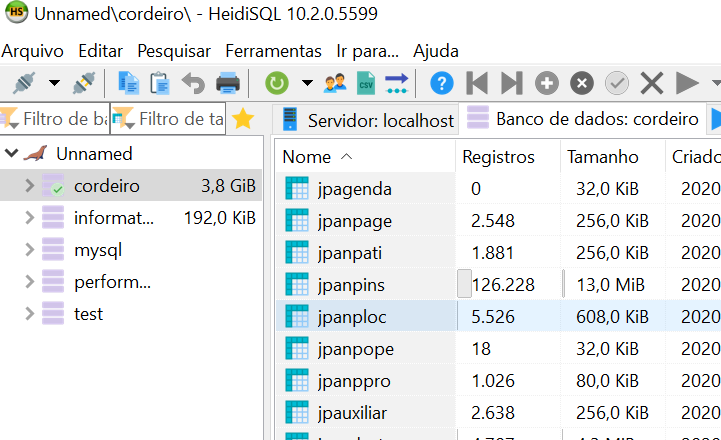Click the Cancel editing X icon
Viewport: 721px width, 440px height.
[x=652, y=83]
